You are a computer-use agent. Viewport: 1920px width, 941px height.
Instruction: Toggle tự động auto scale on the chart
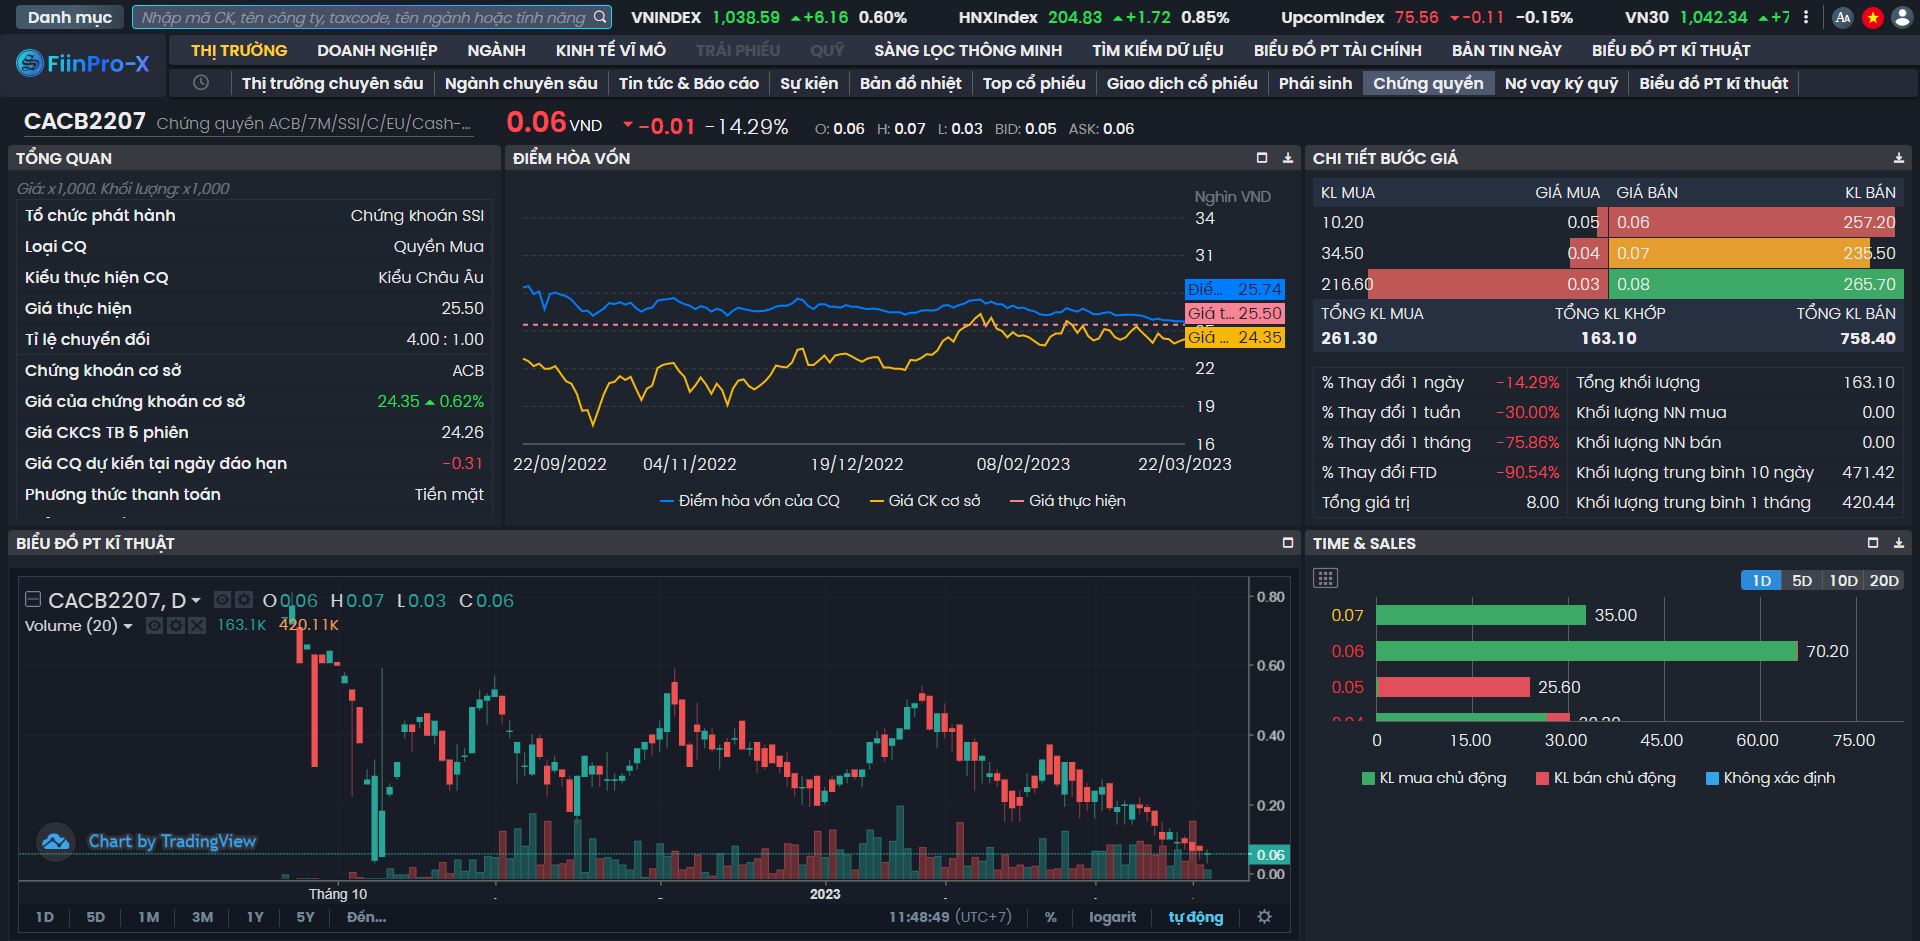(1195, 916)
